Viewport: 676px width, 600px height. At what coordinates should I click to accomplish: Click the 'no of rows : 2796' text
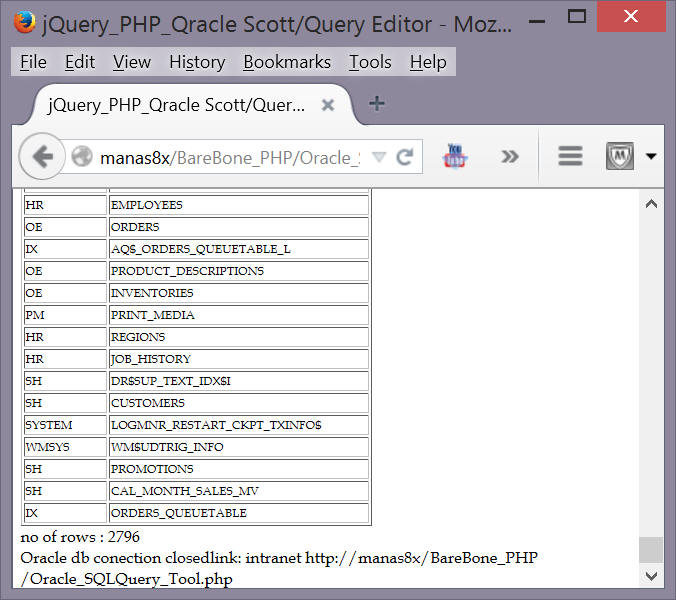(80, 537)
